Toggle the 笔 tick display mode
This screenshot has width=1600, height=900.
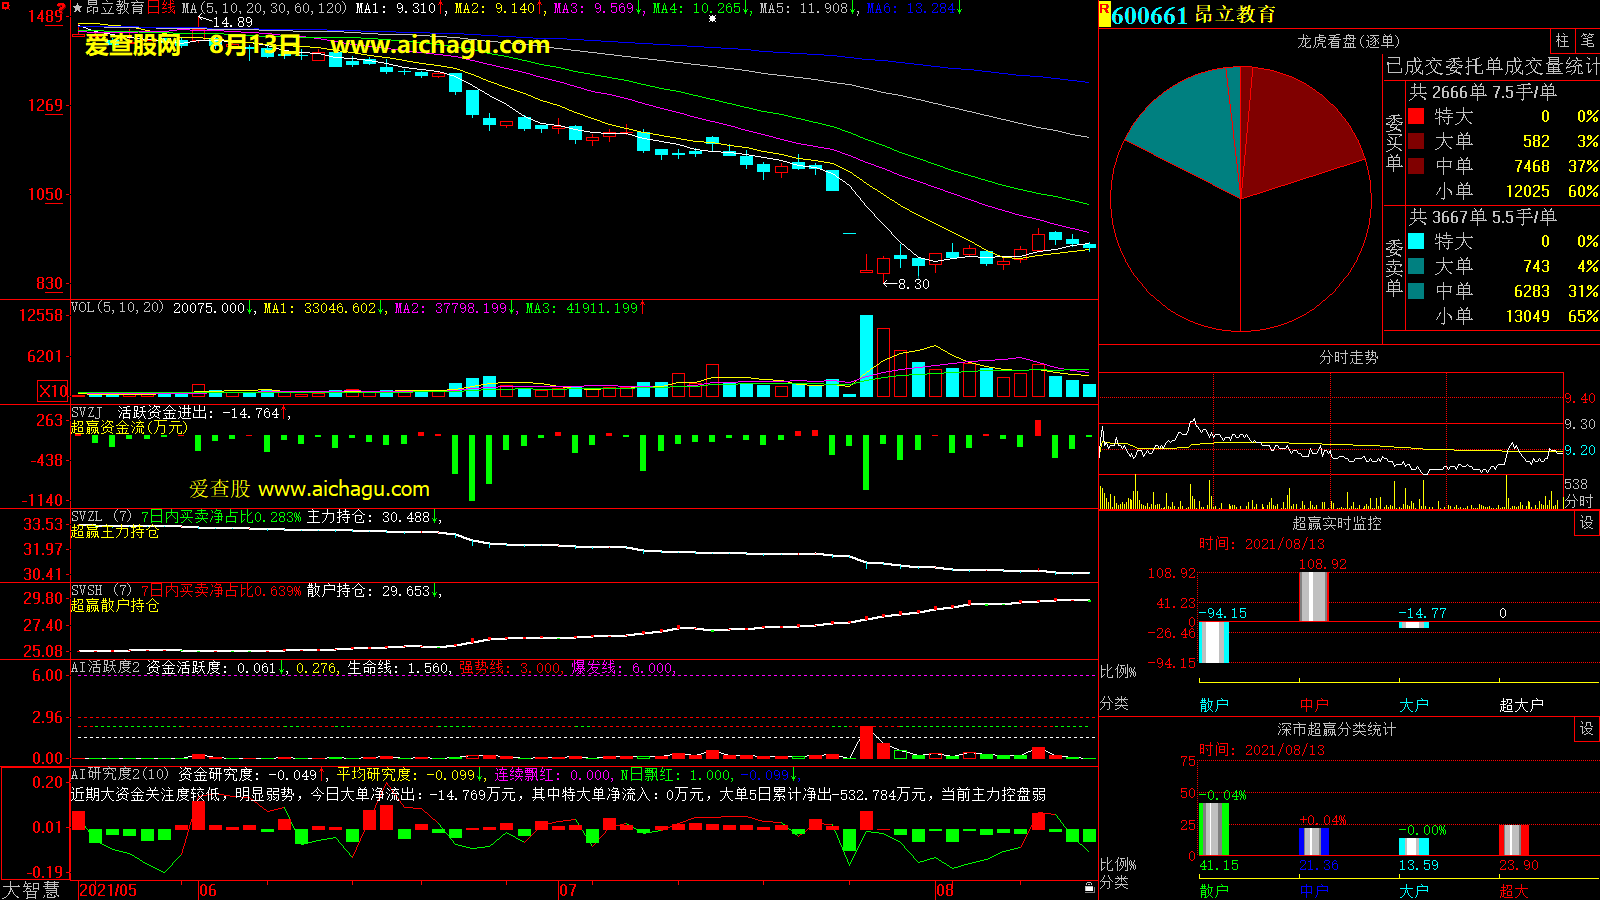1587,40
